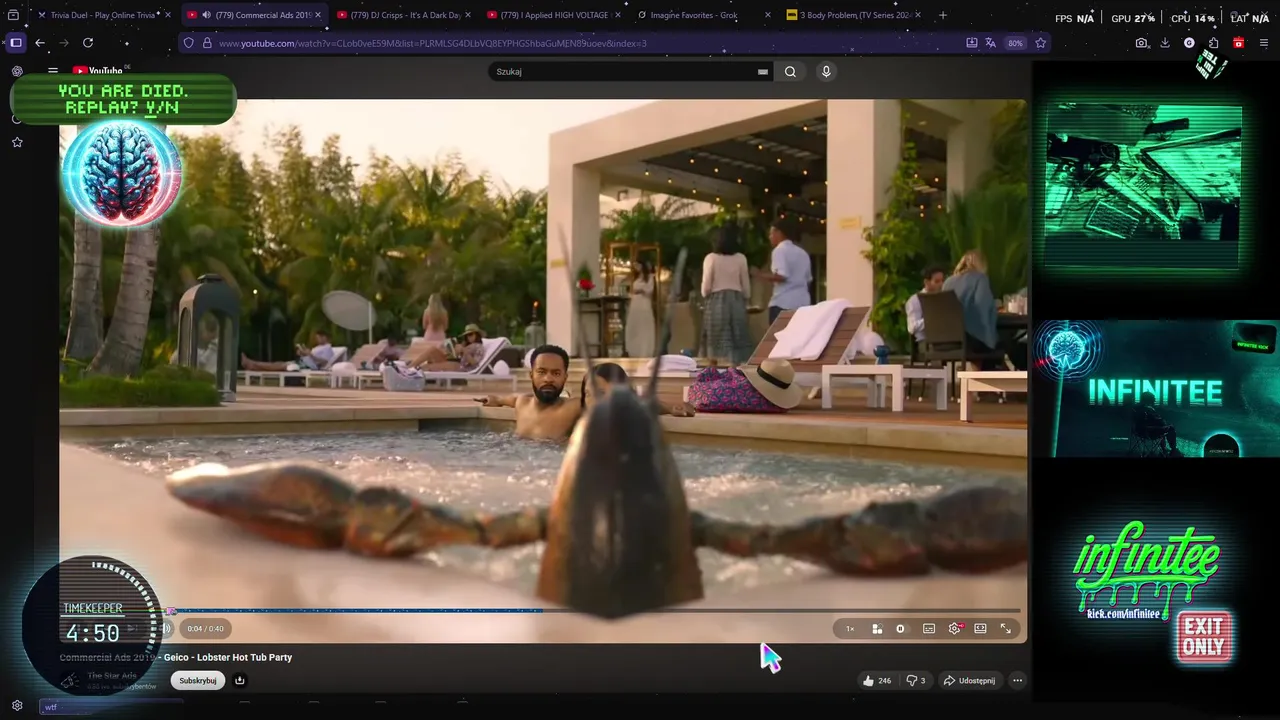Switch to 3 Body Problem TV Series tab
Viewport: 1280px width, 720px height.
click(x=854, y=15)
